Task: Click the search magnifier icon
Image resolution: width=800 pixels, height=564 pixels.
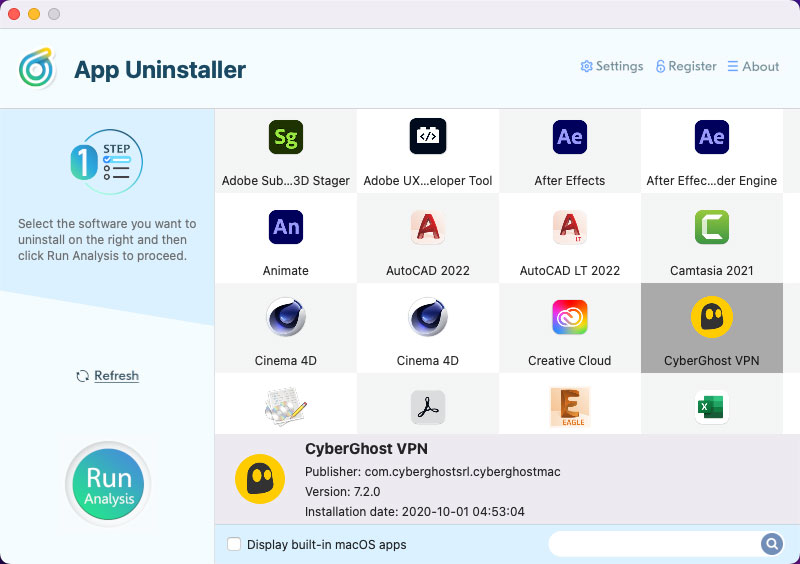Action: (x=771, y=544)
